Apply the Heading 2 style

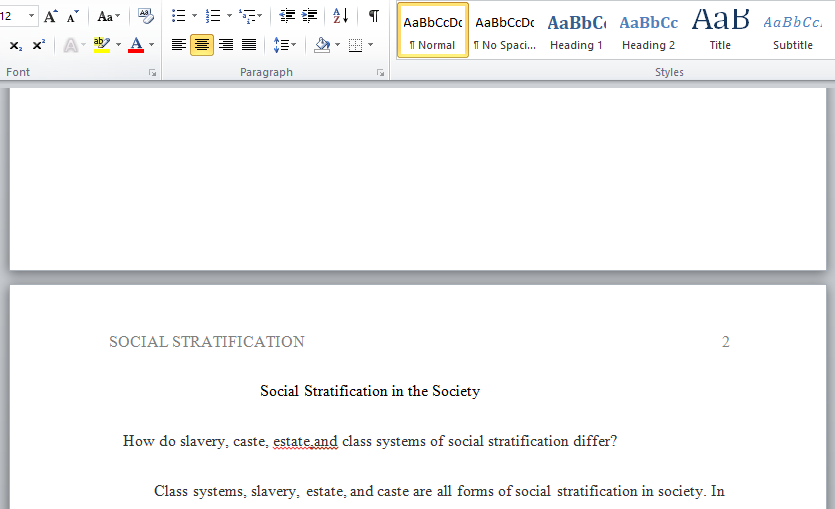649,30
